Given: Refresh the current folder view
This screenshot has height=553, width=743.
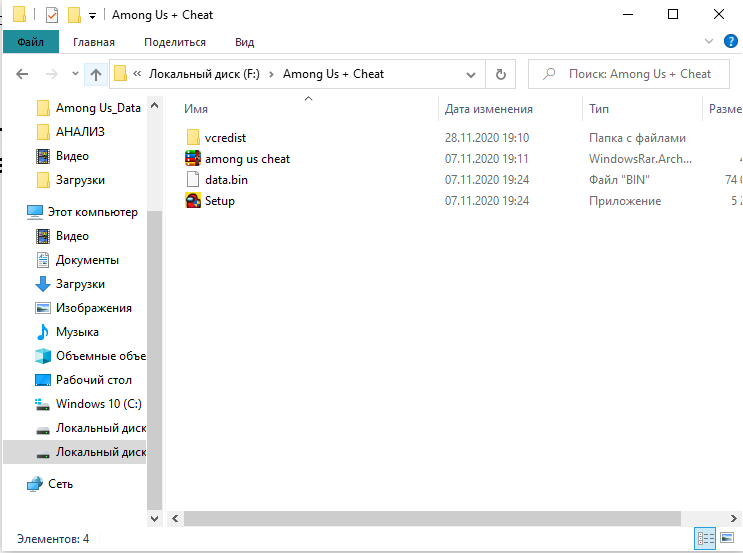Looking at the screenshot, I should pyautogui.click(x=500, y=74).
